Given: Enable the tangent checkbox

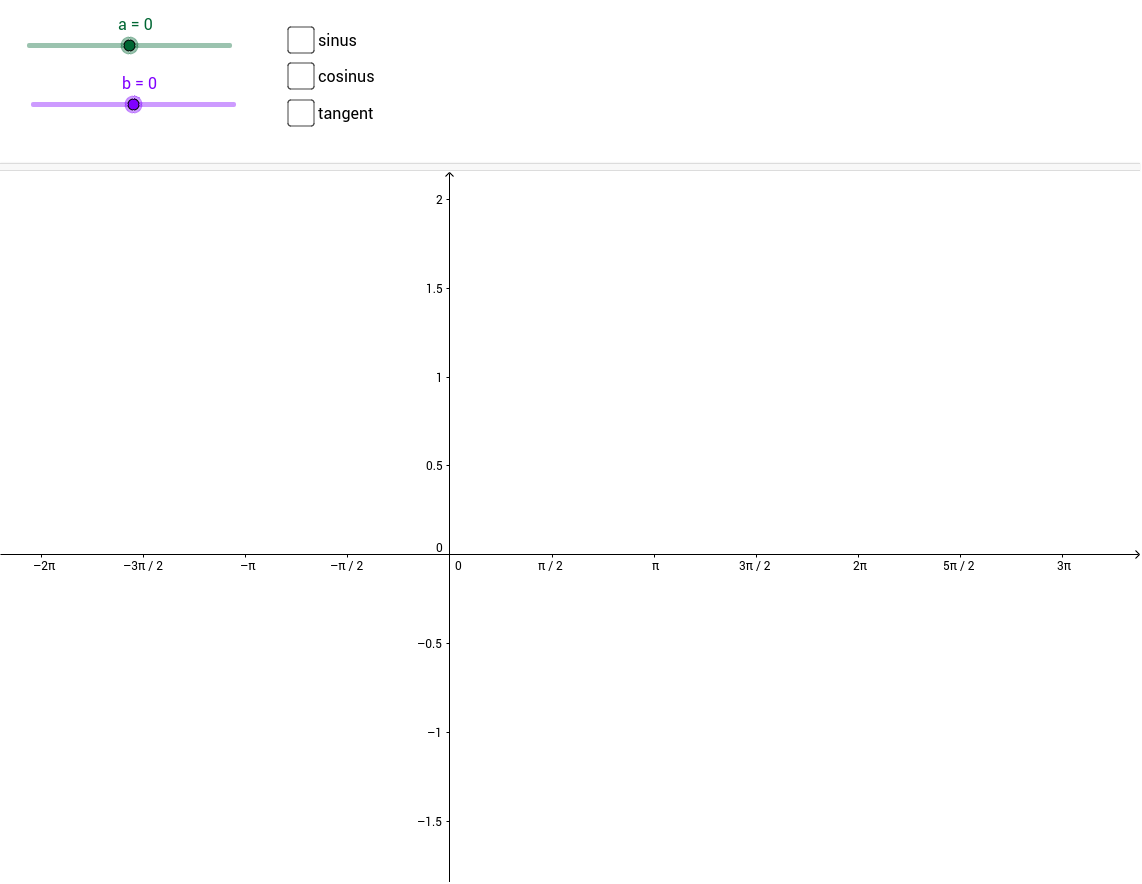Looking at the screenshot, I should 301,113.
